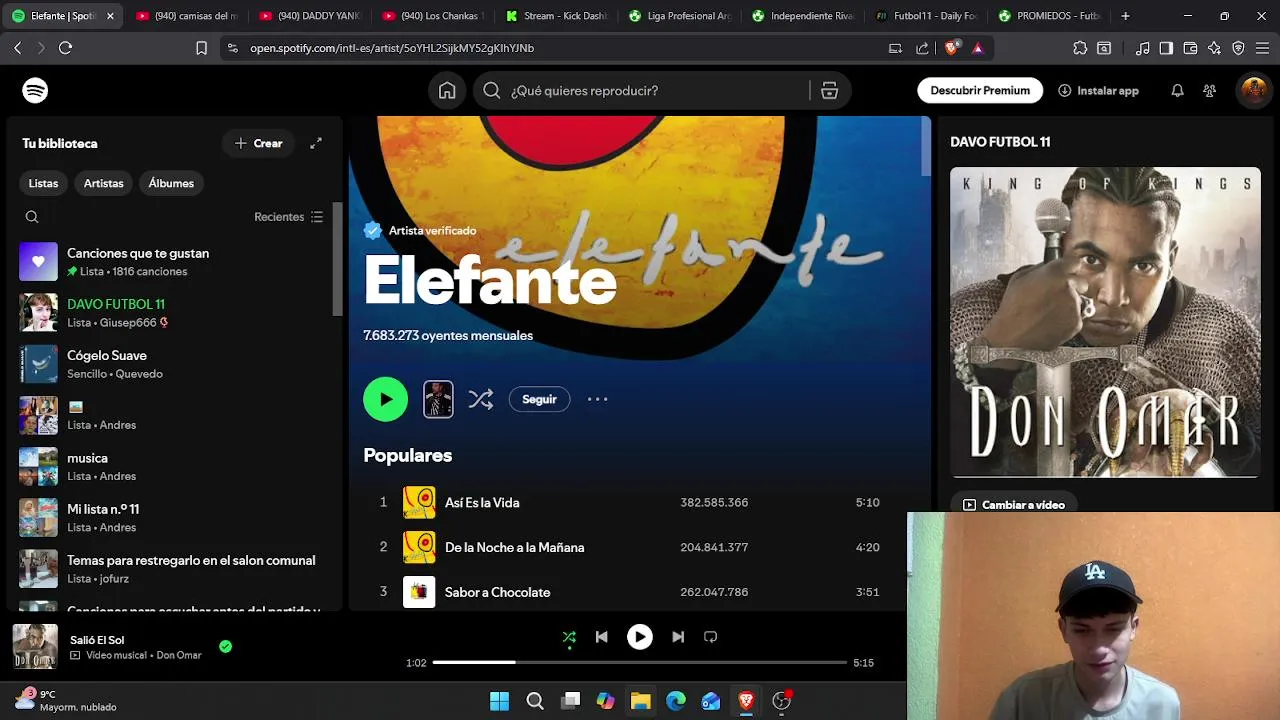The width and height of the screenshot is (1280, 720).
Task: Click Brave shields lion icon
Action: coord(952,47)
